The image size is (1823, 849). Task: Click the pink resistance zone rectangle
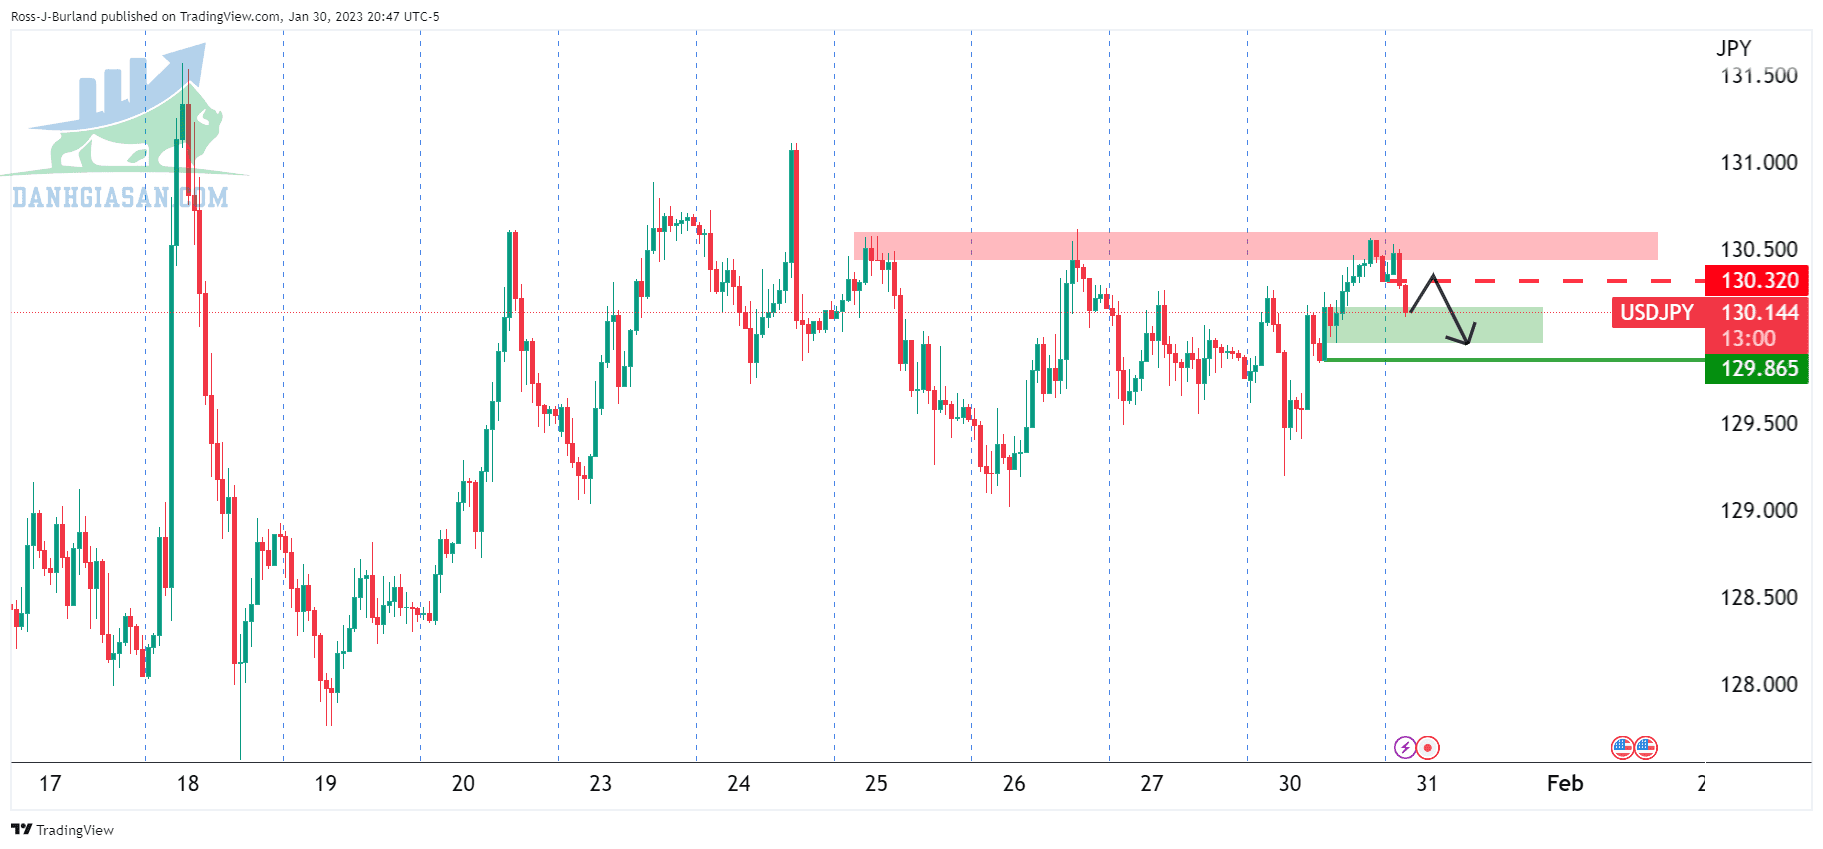1255,246
